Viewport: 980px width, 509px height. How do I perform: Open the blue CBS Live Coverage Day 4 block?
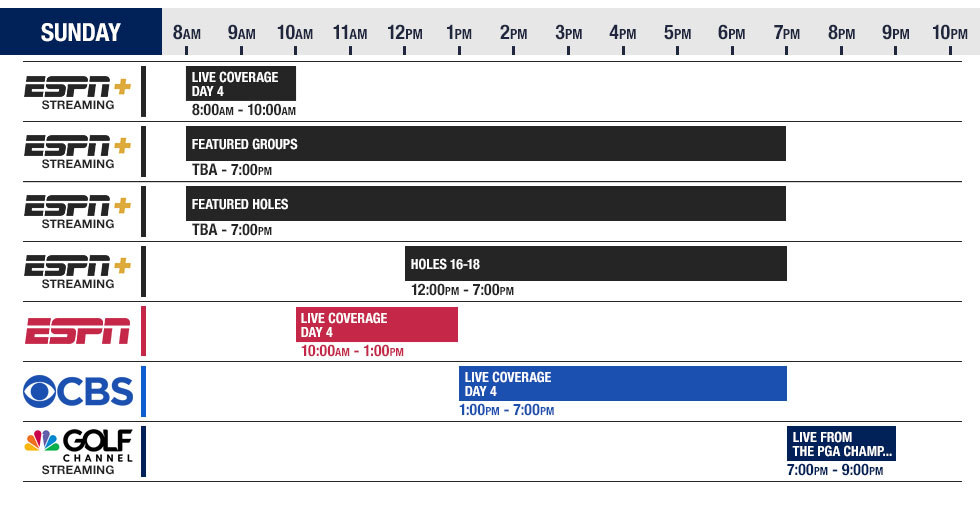(622, 383)
